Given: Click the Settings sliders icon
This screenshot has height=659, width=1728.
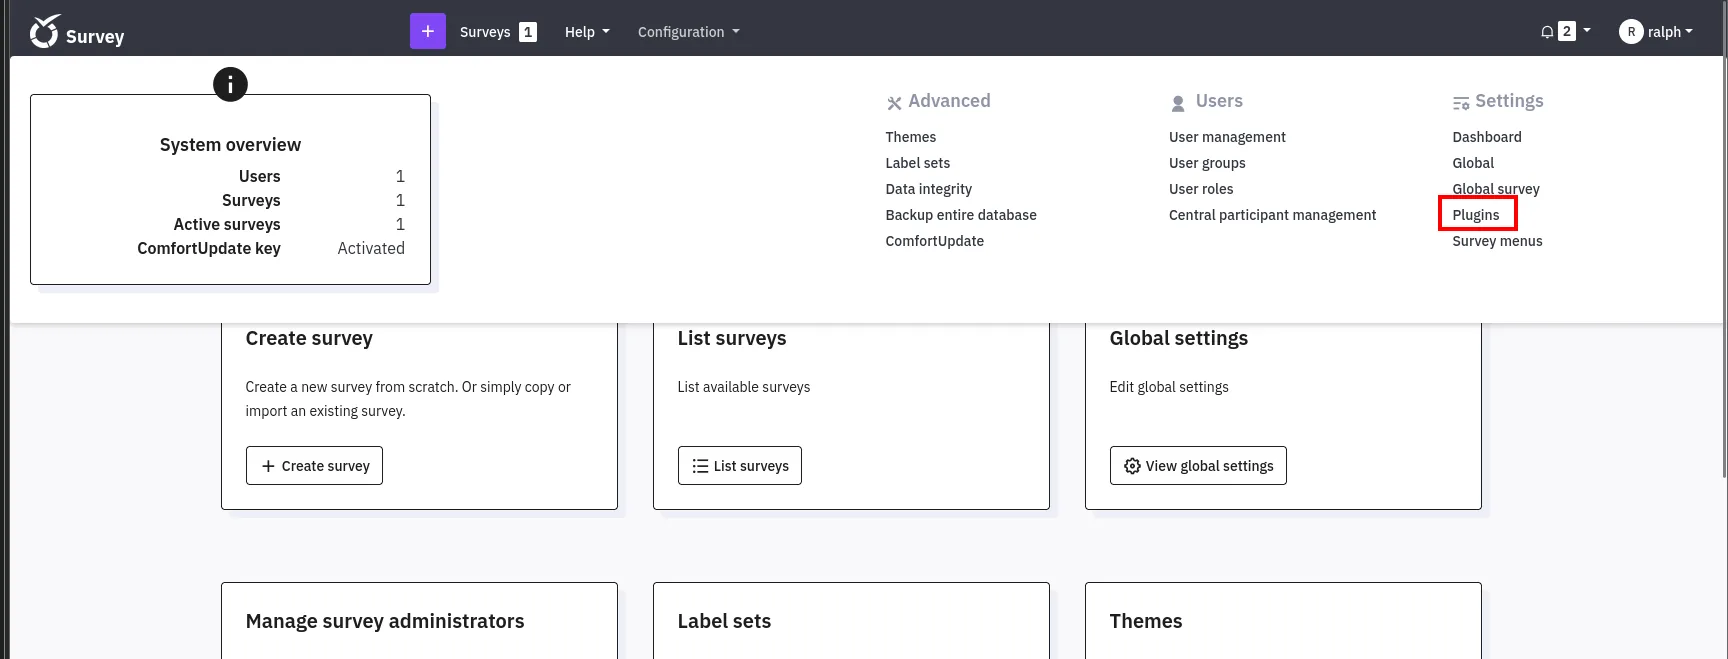Looking at the screenshot, I should 1461,103.
